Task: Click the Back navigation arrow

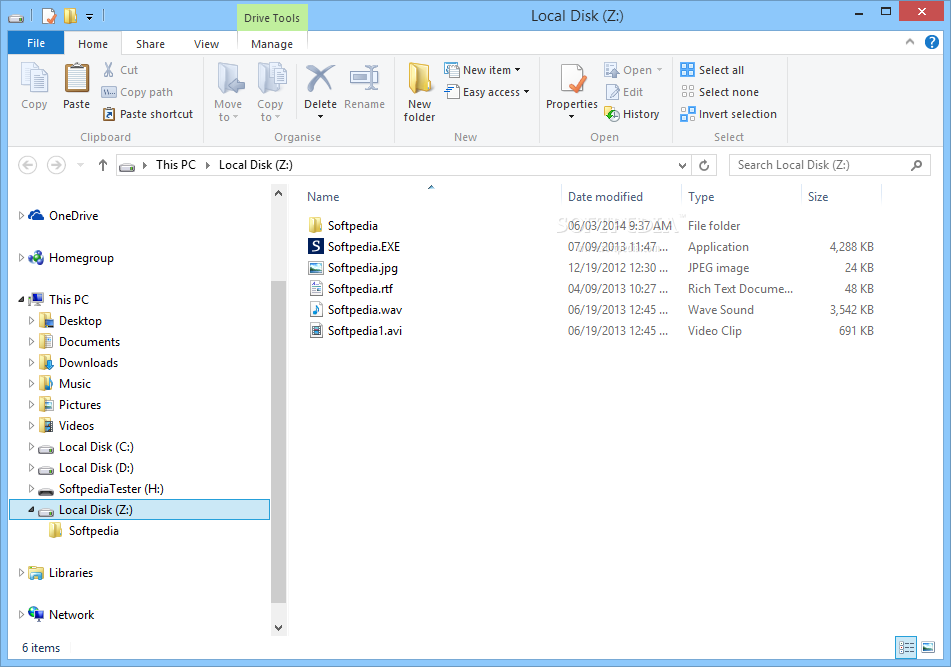Action: (28, 165)
